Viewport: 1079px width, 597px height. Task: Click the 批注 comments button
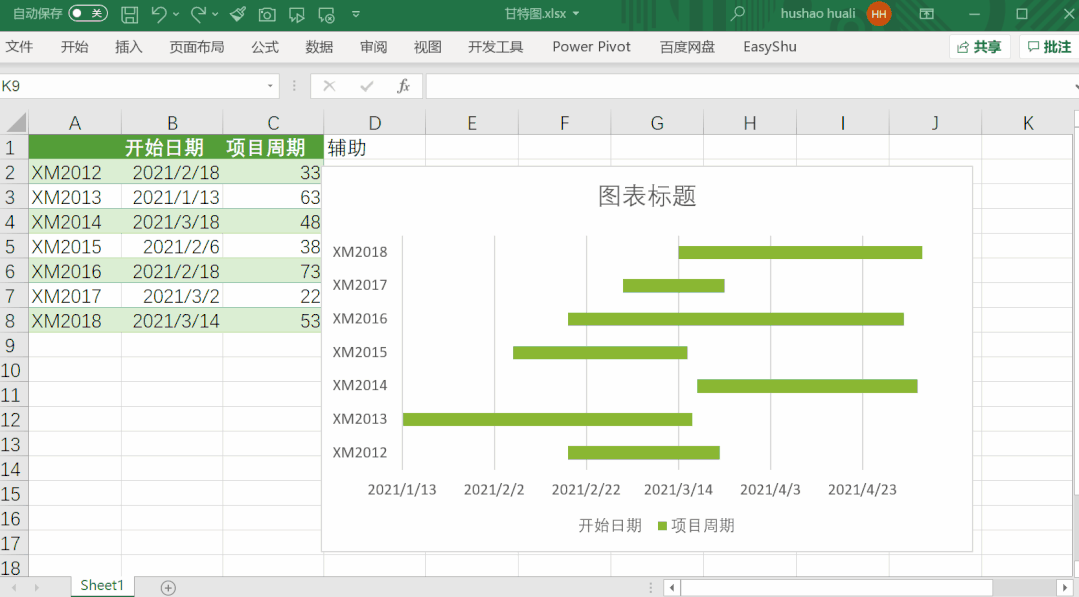(1049, 47)
